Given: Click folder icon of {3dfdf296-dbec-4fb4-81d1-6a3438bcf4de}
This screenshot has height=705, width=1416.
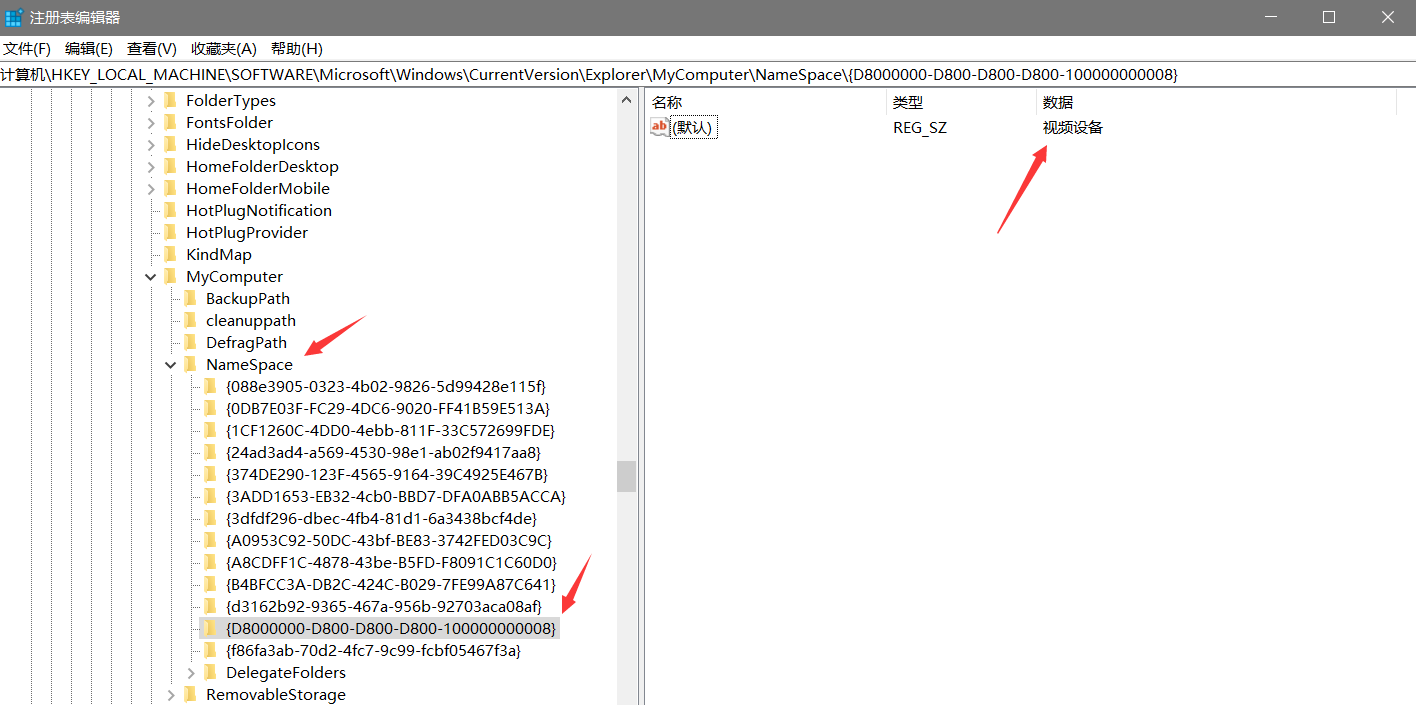Looking at the screenshot, I should (210, 518).
